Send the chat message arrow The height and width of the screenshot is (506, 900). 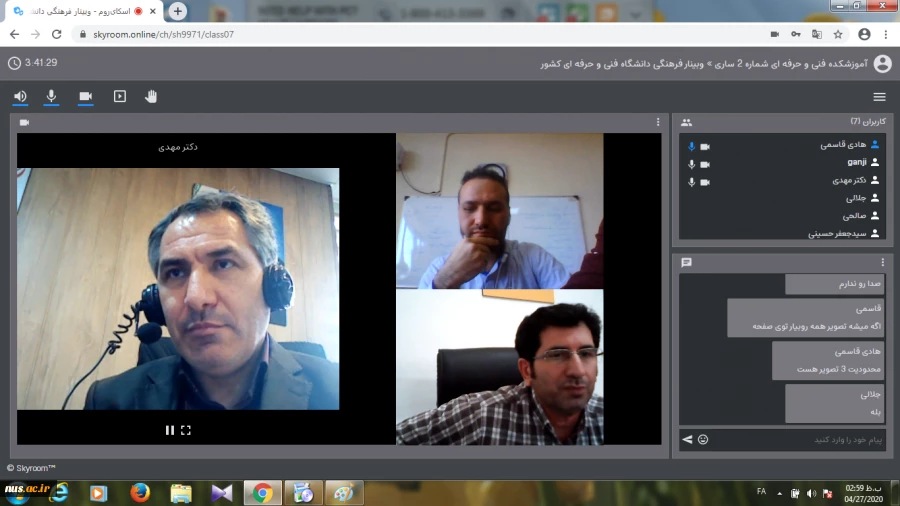(x=687, y=439)
